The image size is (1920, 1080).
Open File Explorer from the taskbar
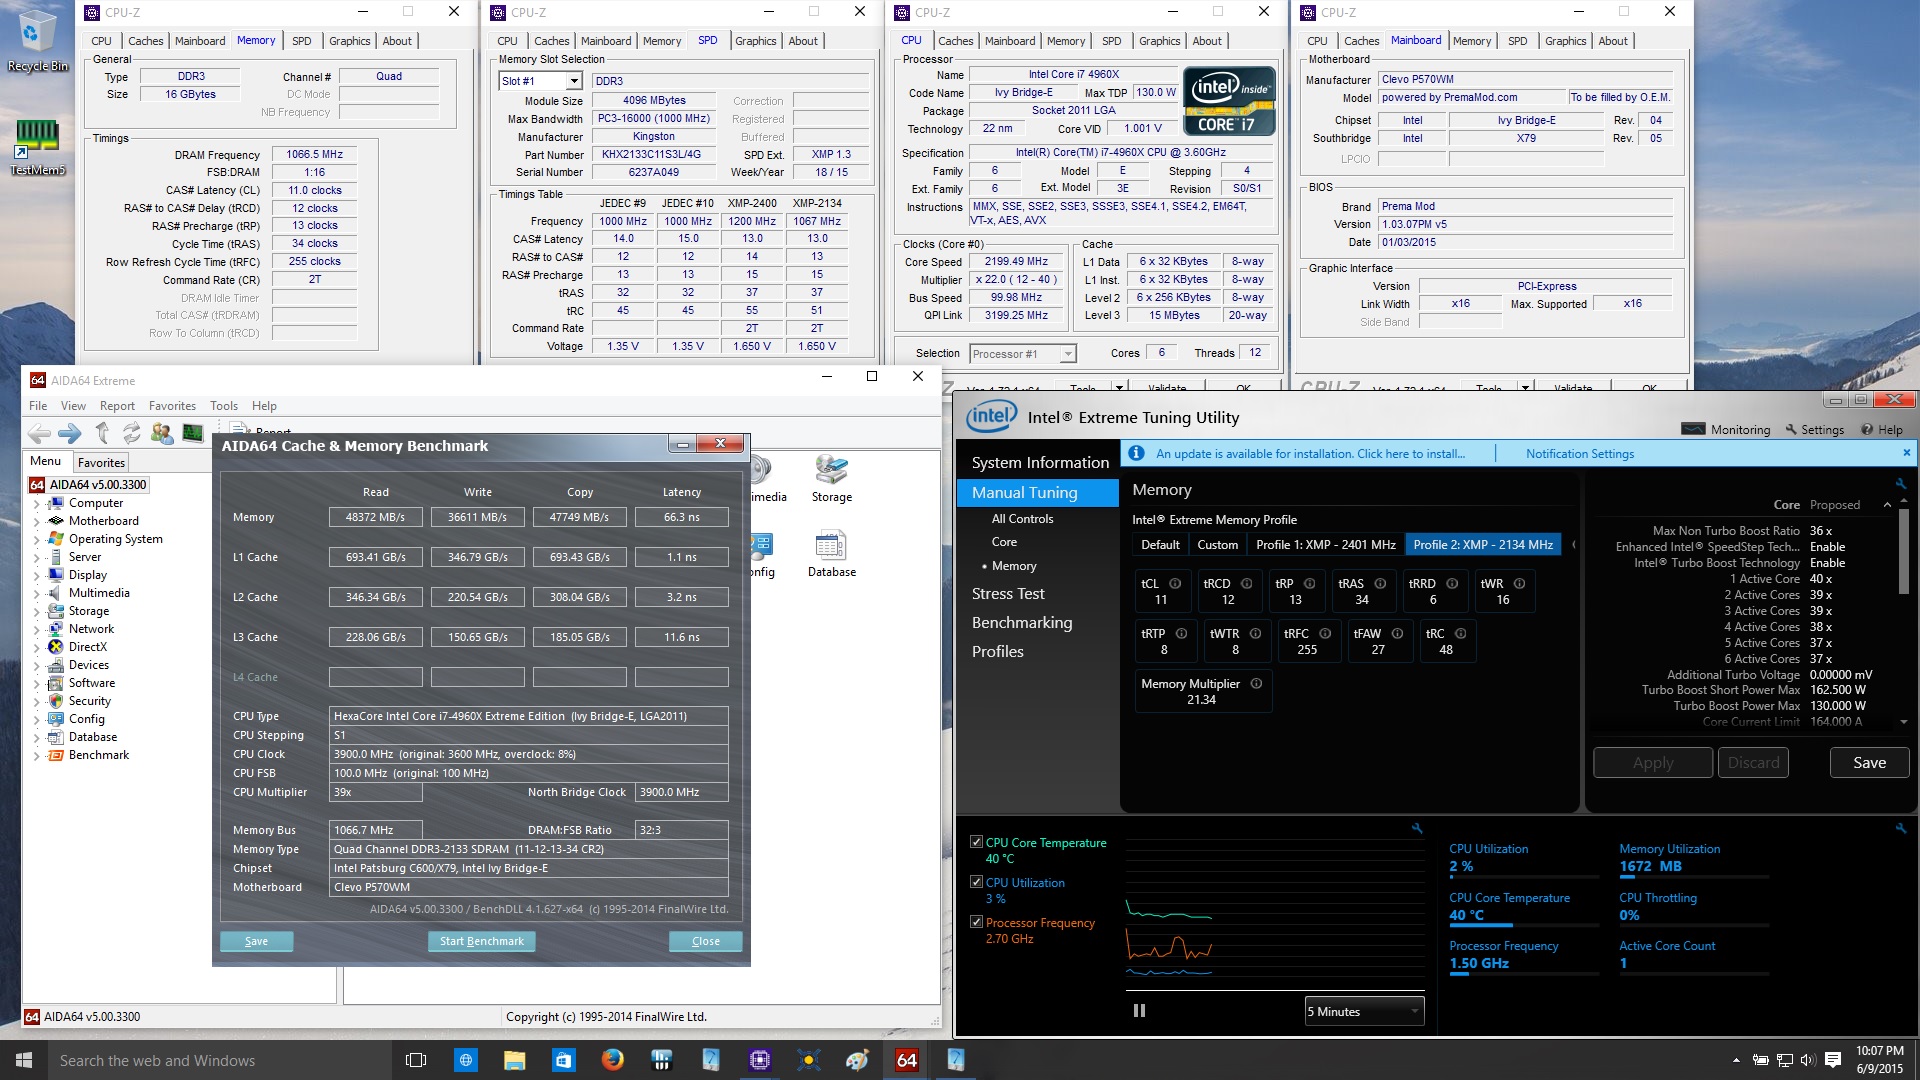click(x=515, y=1059)
